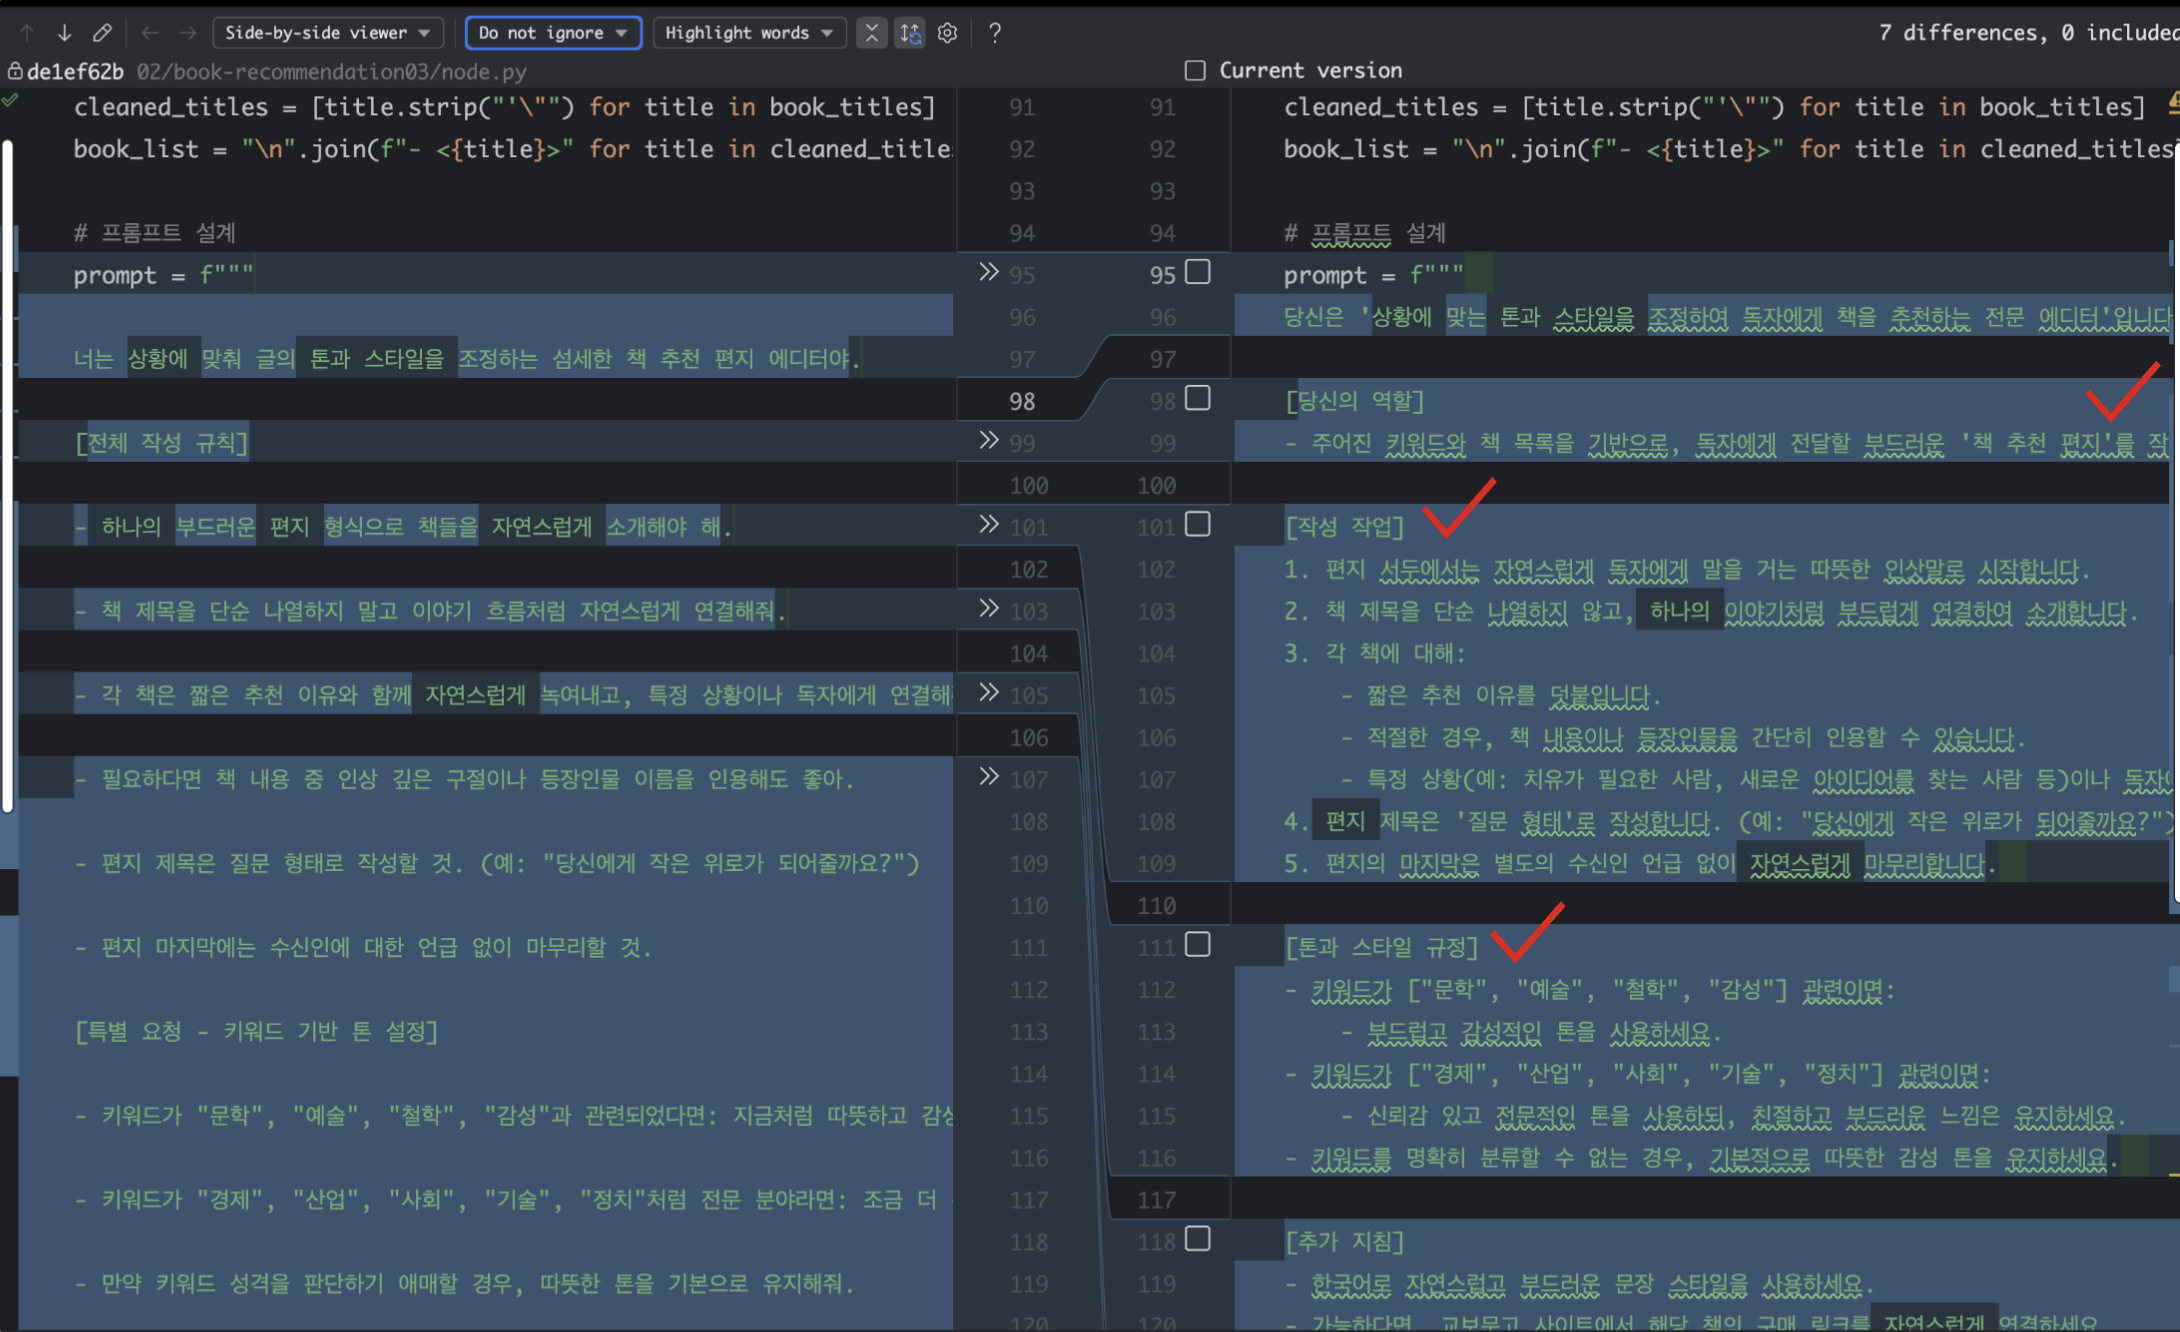Toggle synchronize scrolling icon
The image size is (2180, 1332).
click(910, 33)
